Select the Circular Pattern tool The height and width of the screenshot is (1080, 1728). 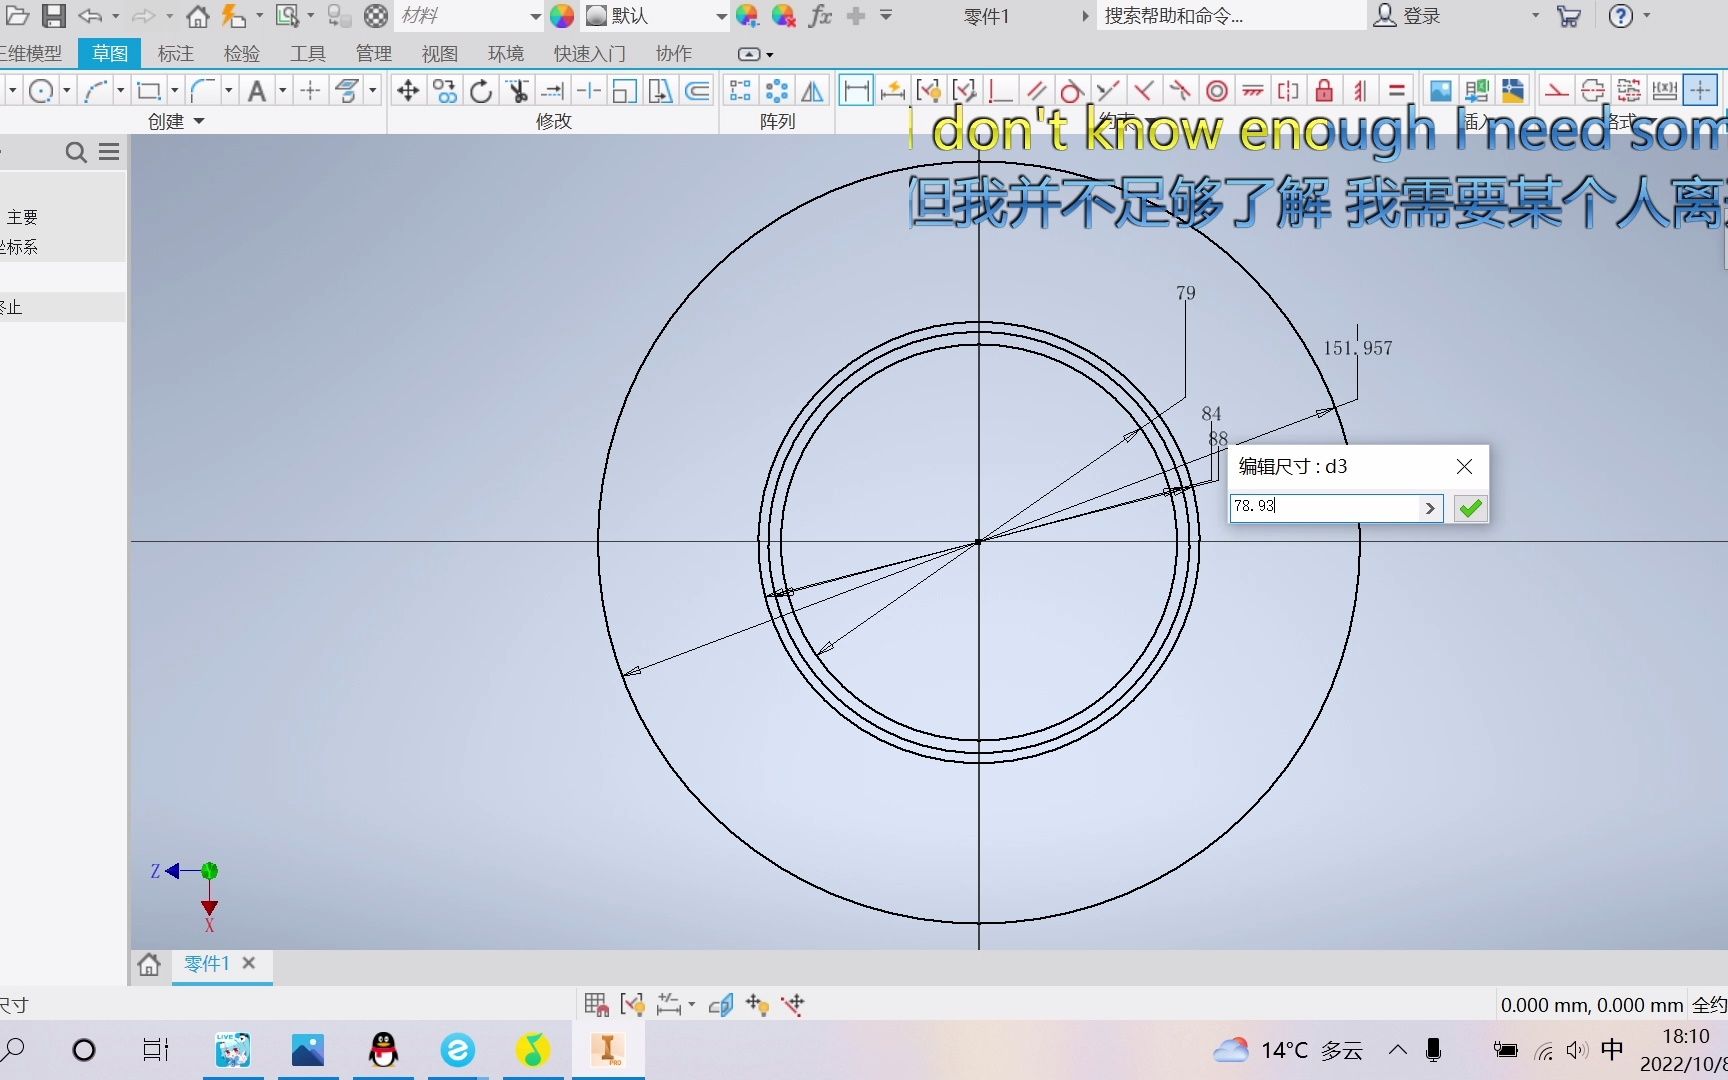tap(776, 91)
